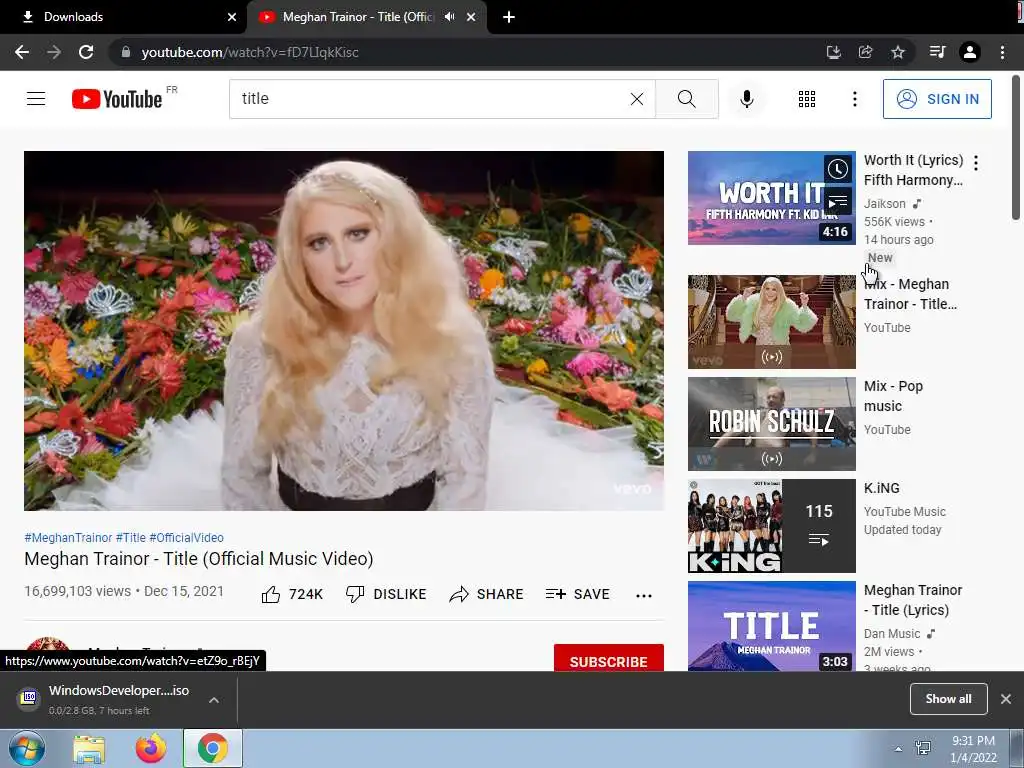Go forward with the browser arrow
This screenshot has width=1024, height=768.
54,52
